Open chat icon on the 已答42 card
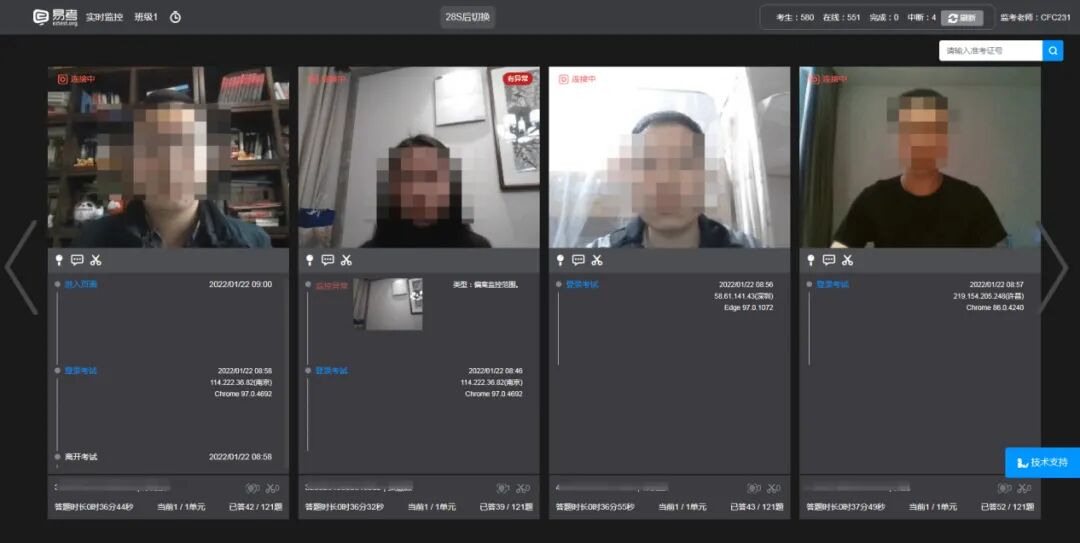Screen dimensions: 1080x543 pos(77,260)
